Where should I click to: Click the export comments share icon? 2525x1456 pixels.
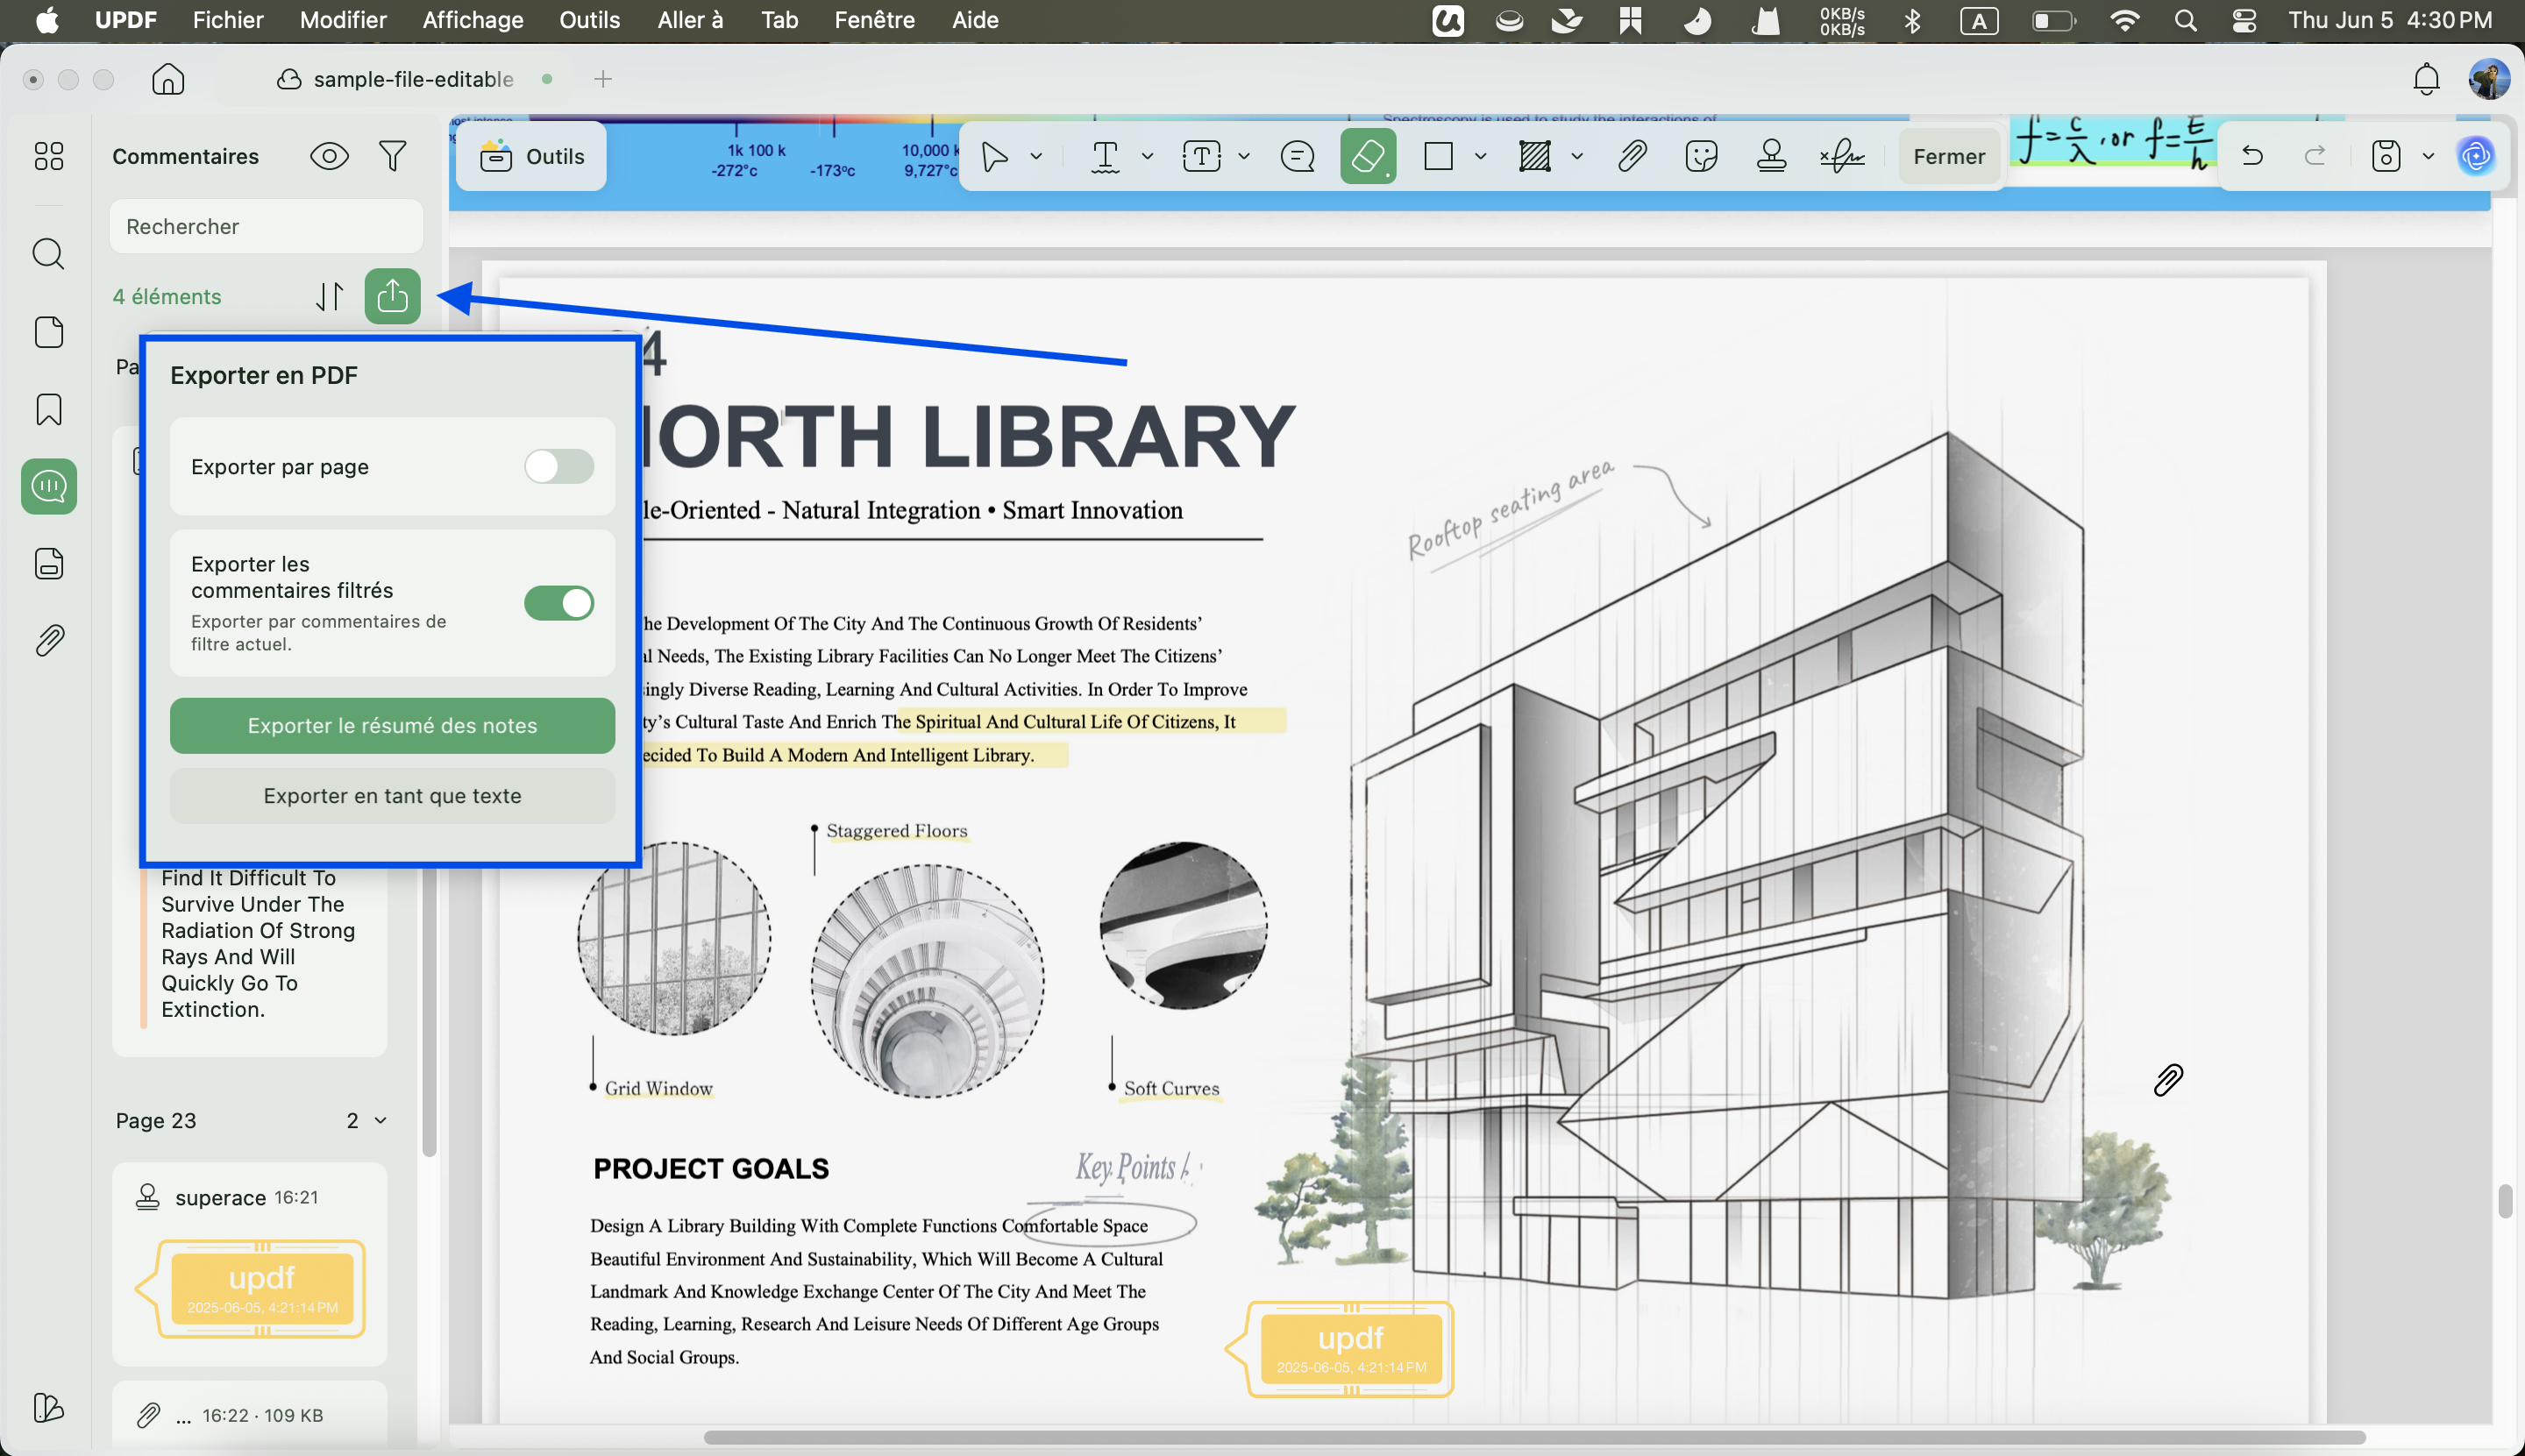click(392, 296)
